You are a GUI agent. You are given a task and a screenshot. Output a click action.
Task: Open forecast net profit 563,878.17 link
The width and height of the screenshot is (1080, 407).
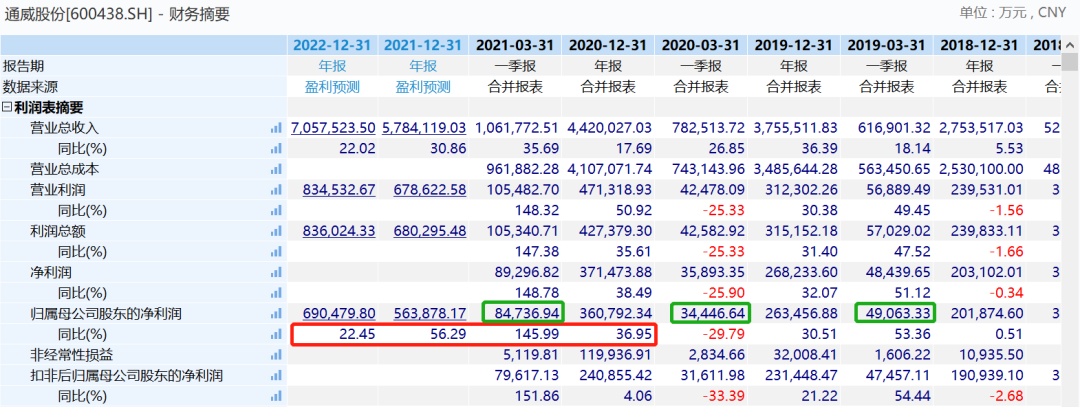pos(430,314)
